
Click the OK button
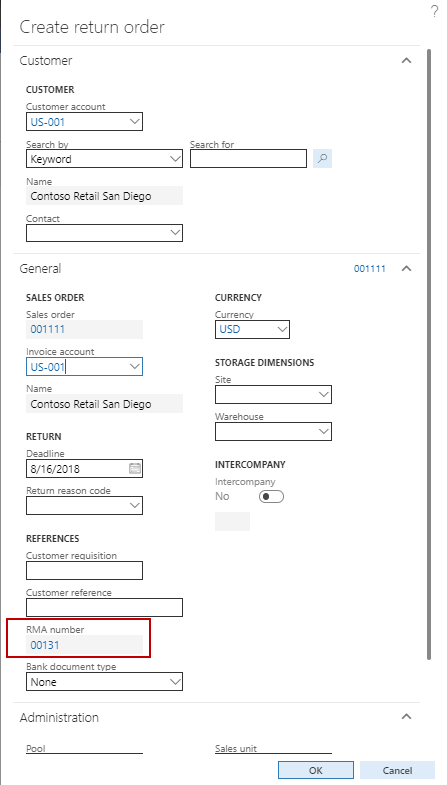[316, 770]
